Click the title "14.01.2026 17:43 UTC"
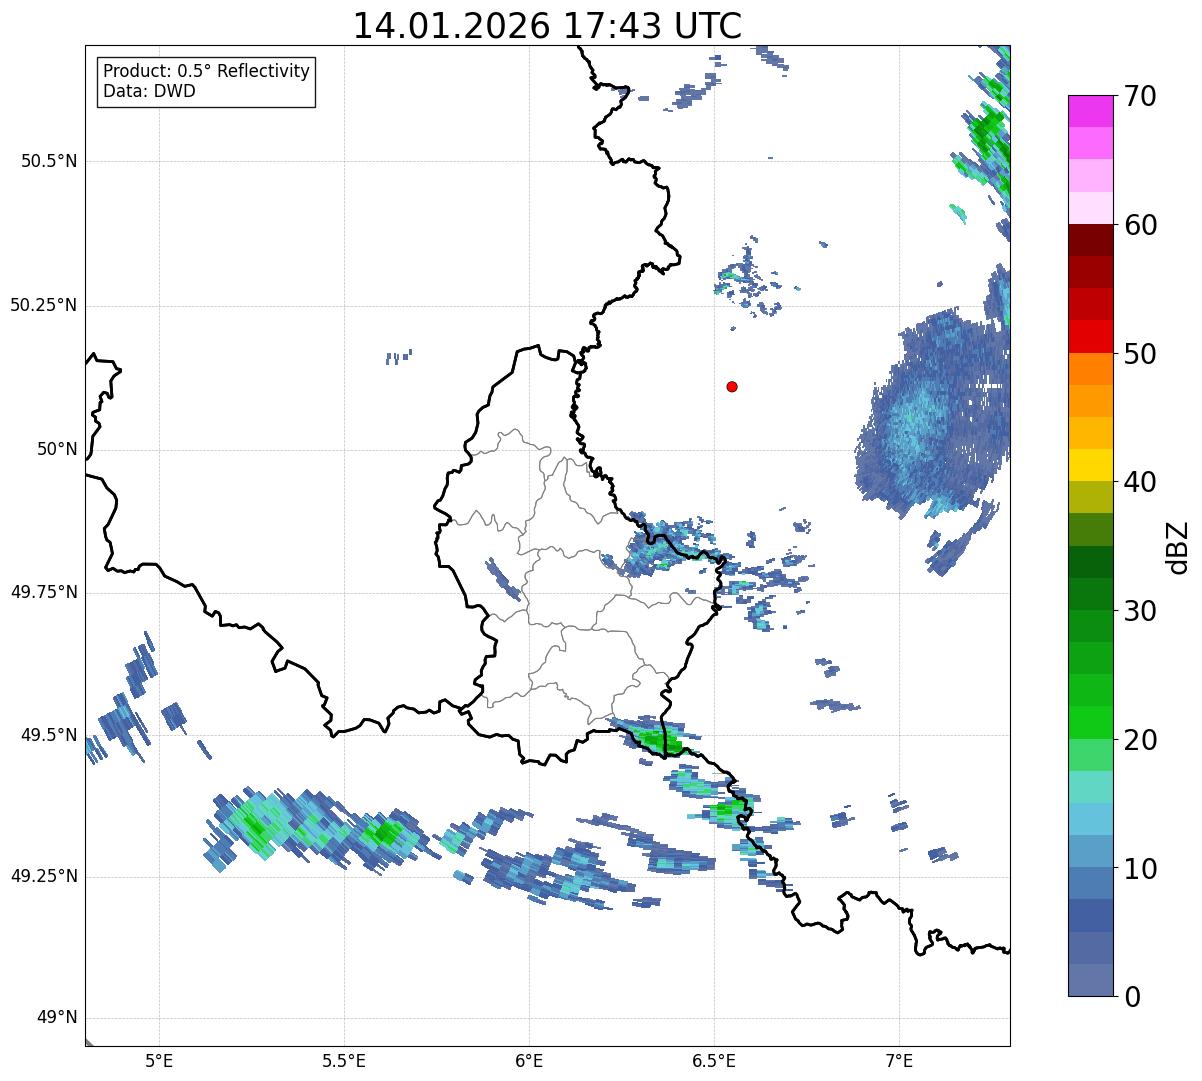 (x=547, y=26)
